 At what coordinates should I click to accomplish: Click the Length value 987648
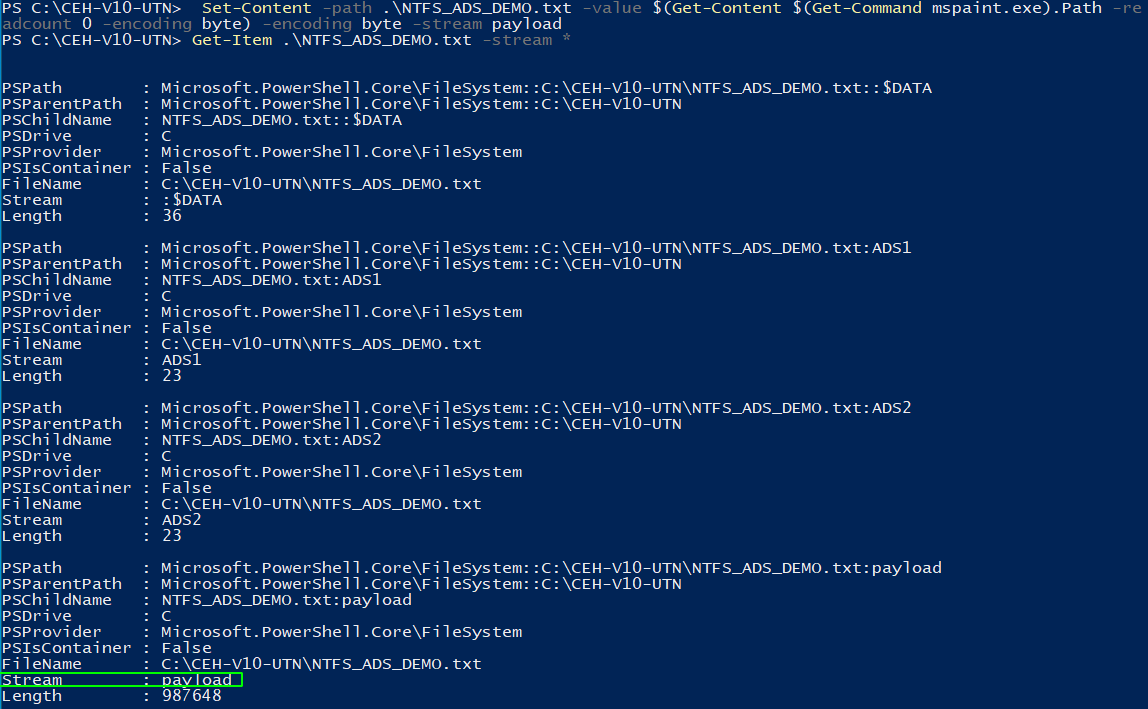(x=192, y=696)
